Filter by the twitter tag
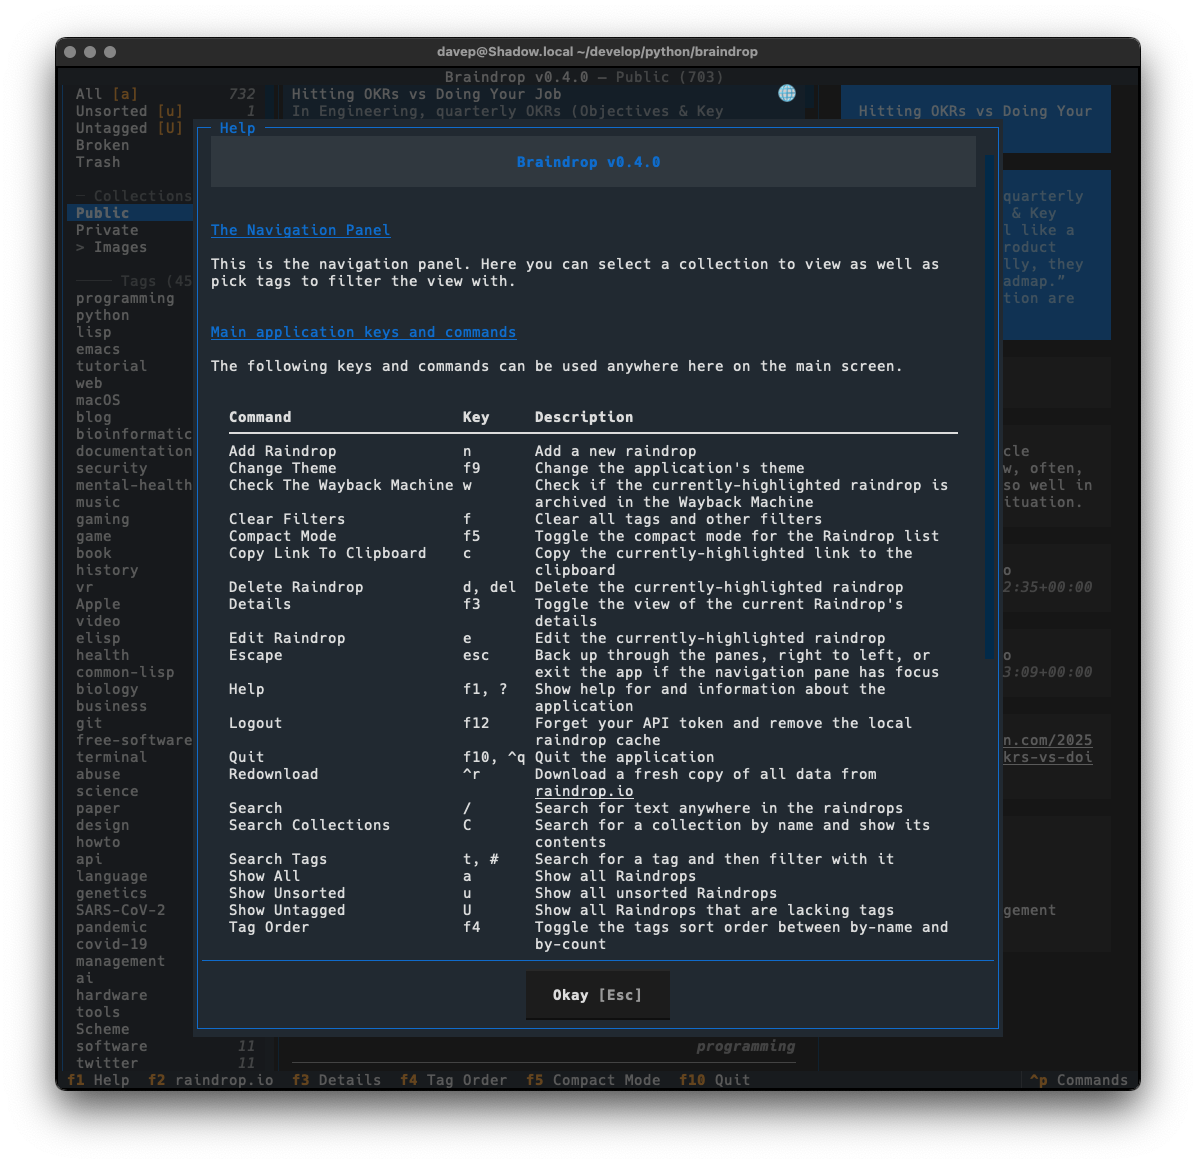 (107, 1063)
